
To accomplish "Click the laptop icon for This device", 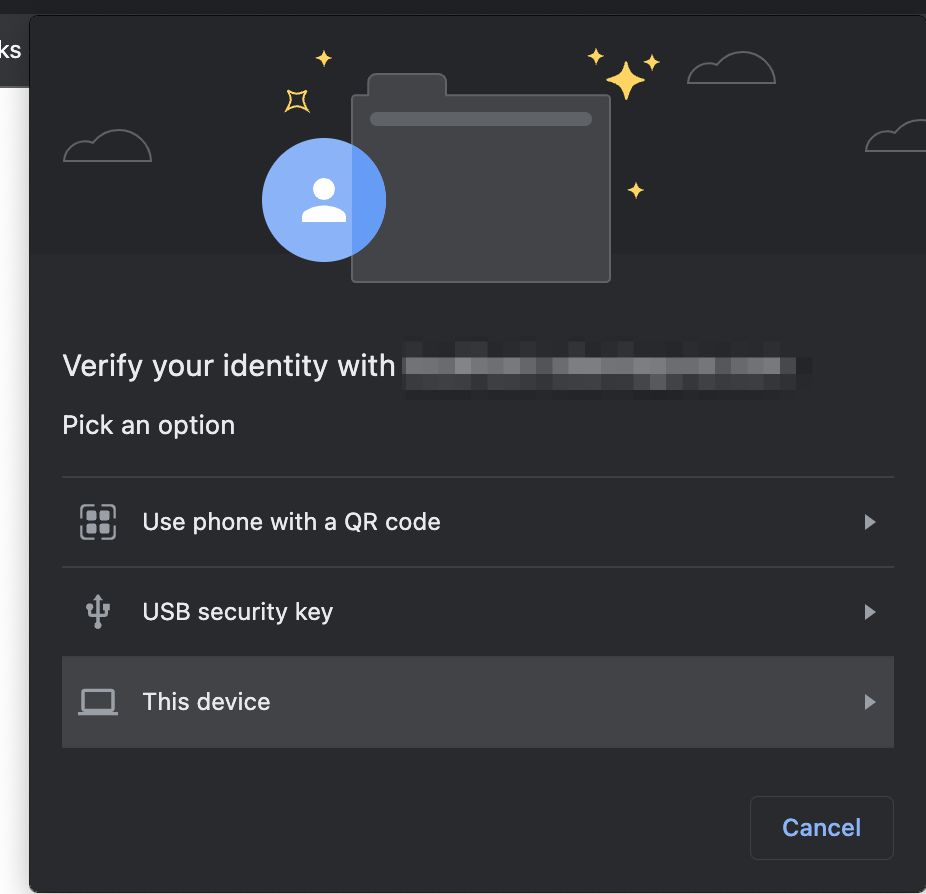I will tap(98, 702).
